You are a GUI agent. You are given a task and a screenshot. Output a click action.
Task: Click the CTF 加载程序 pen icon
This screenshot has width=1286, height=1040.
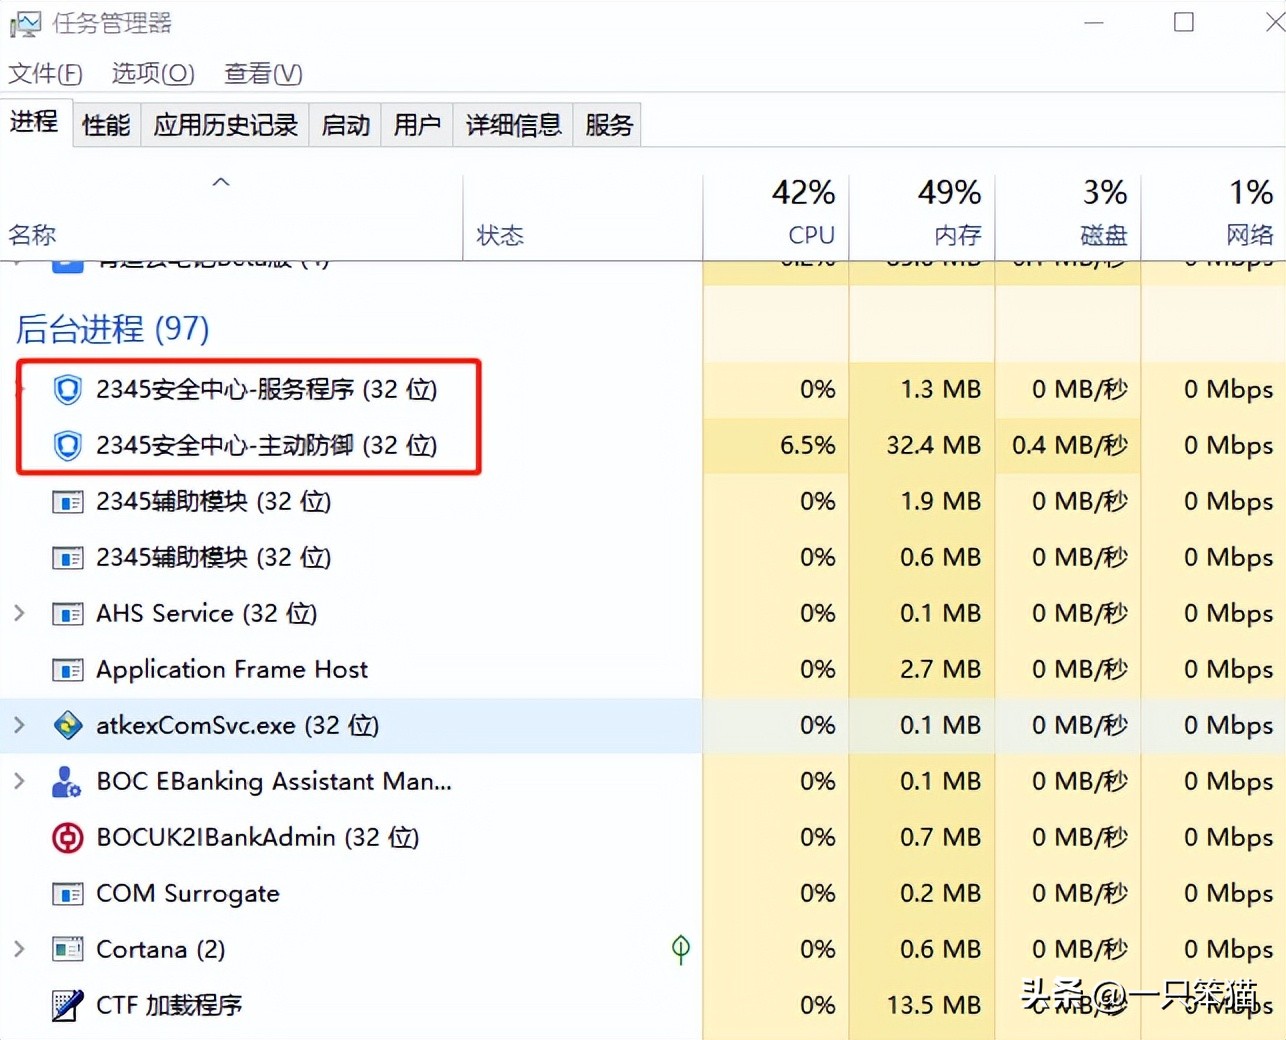pyautogui.click(x=67, y=1006)
